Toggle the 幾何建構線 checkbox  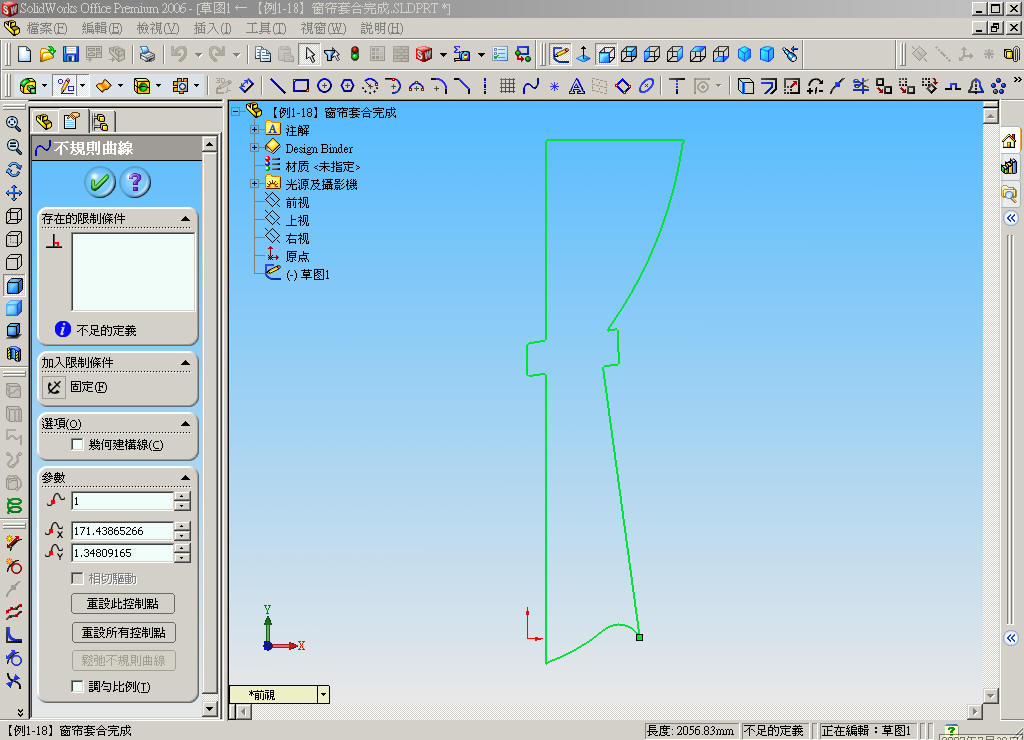point(77,445)
